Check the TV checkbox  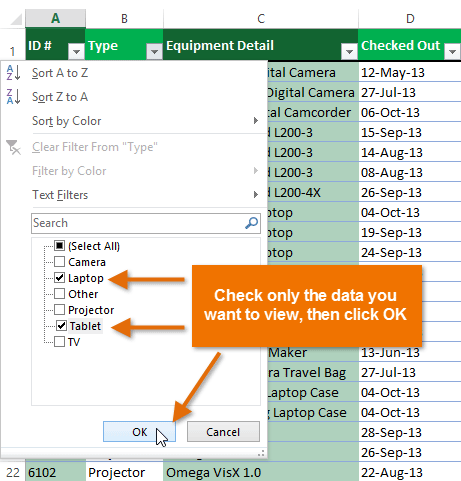(x=59, y=342)
